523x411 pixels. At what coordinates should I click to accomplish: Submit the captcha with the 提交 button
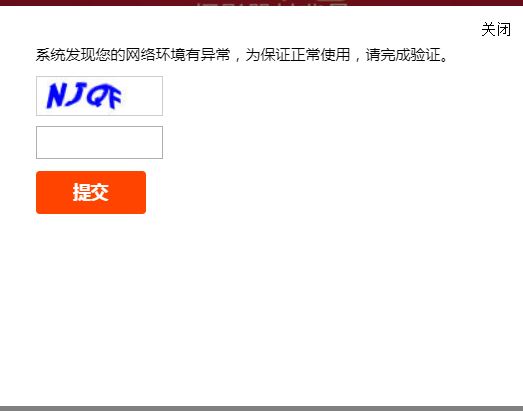pyautogui.click(x=91, y=192)
